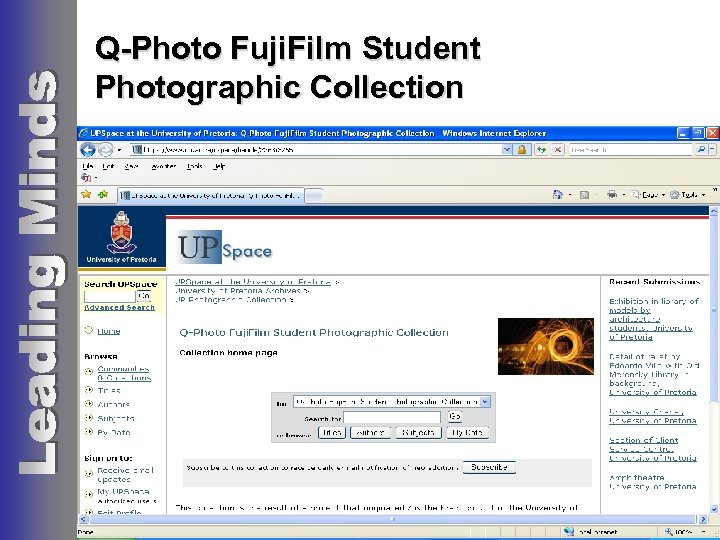Image resolution: width=720 pixels, height=540 pixels.
Task: Open the Favorites menu
Action: point(163,166)
